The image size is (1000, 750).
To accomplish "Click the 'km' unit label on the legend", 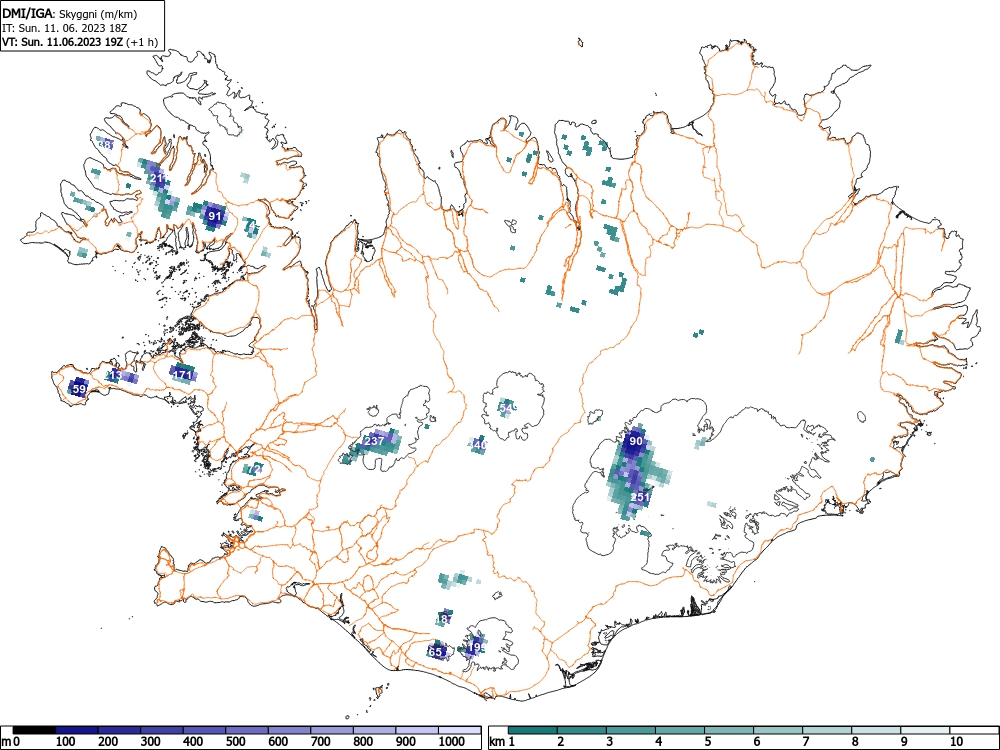I will (498, 741).
